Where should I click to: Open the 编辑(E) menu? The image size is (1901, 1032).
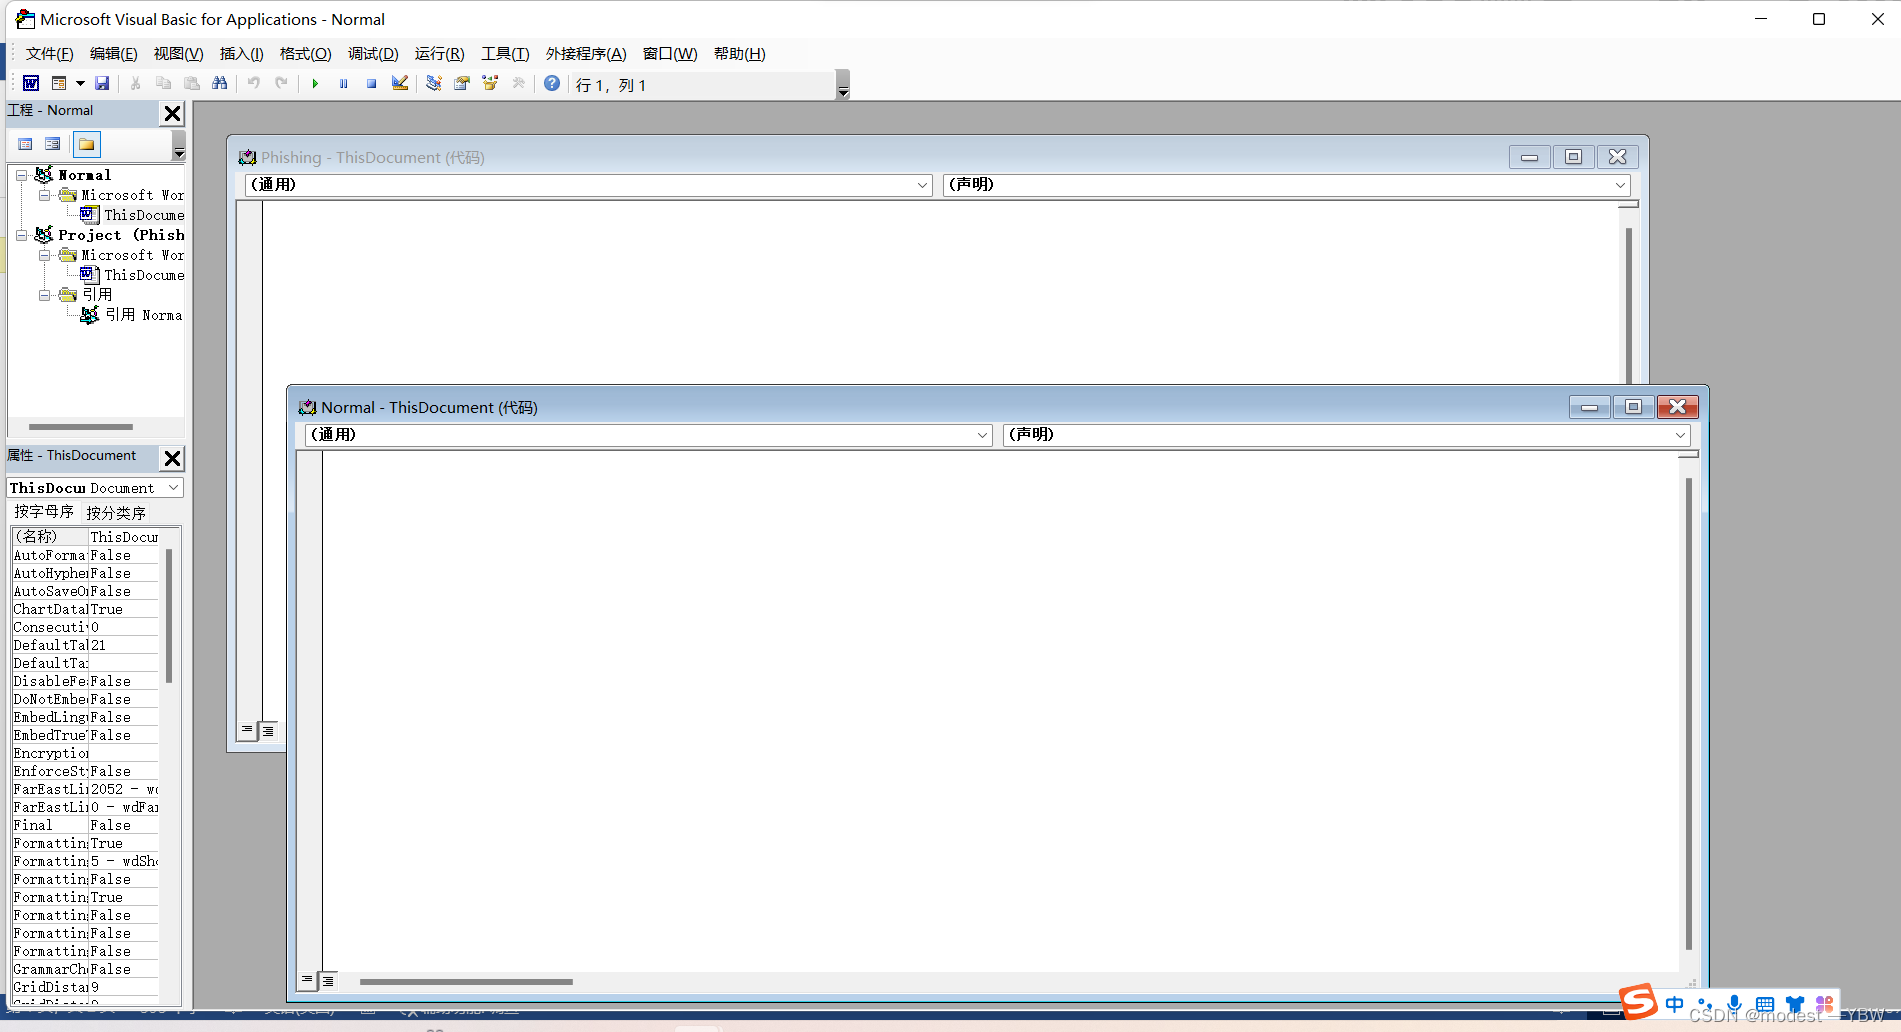(113, 54)
